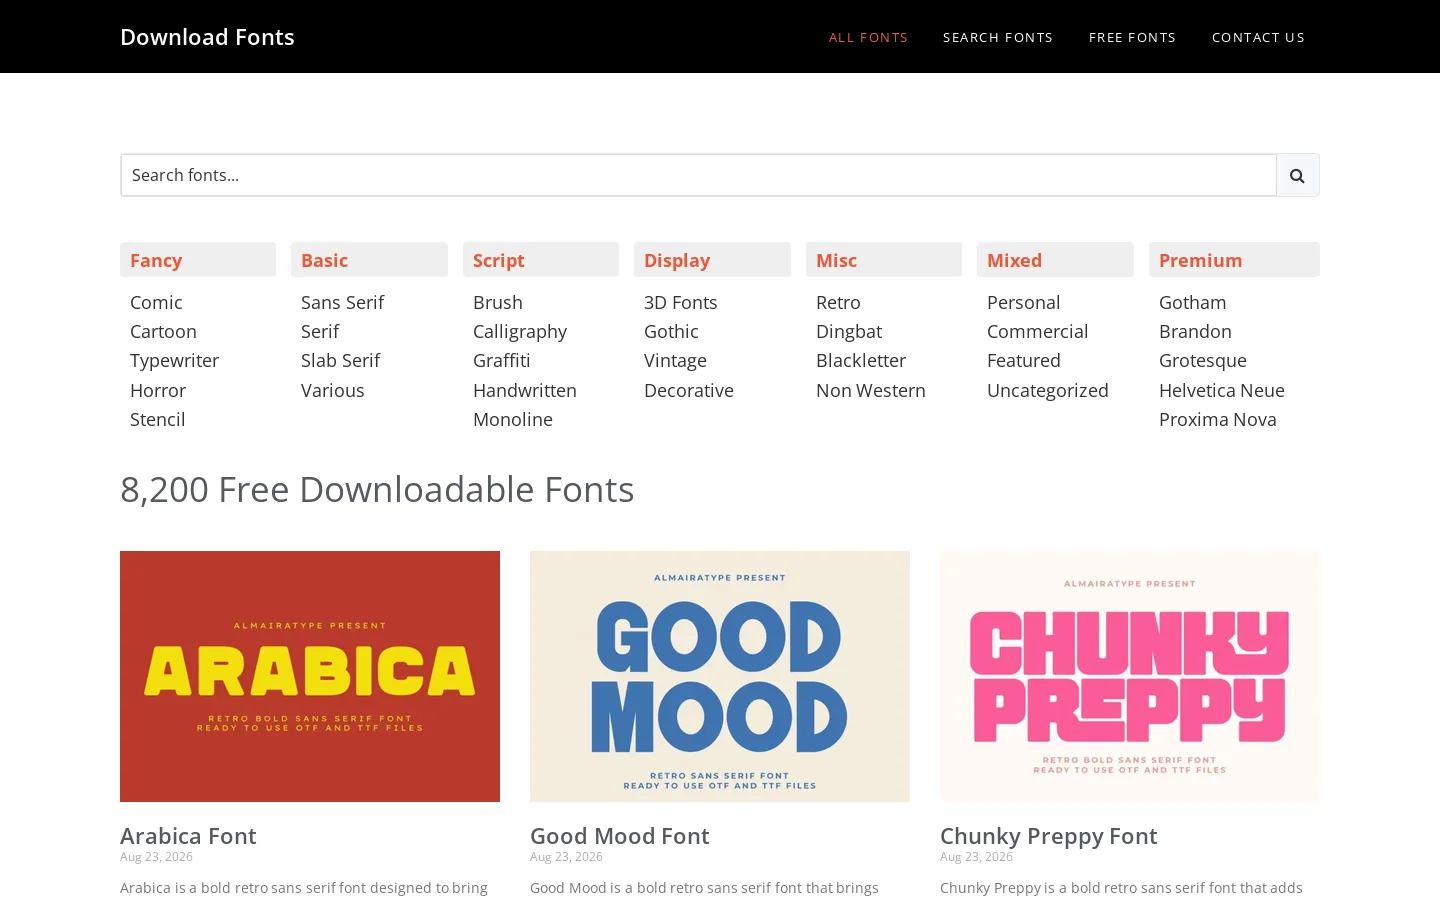
Task: Open the Handwritten category
Action: 525,390
